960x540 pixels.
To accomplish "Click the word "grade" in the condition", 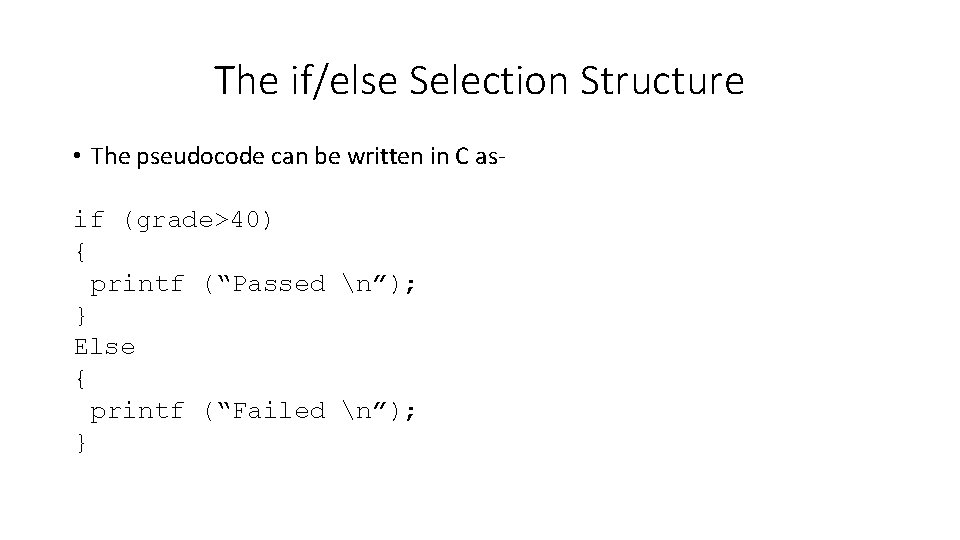I will [169, 220].
